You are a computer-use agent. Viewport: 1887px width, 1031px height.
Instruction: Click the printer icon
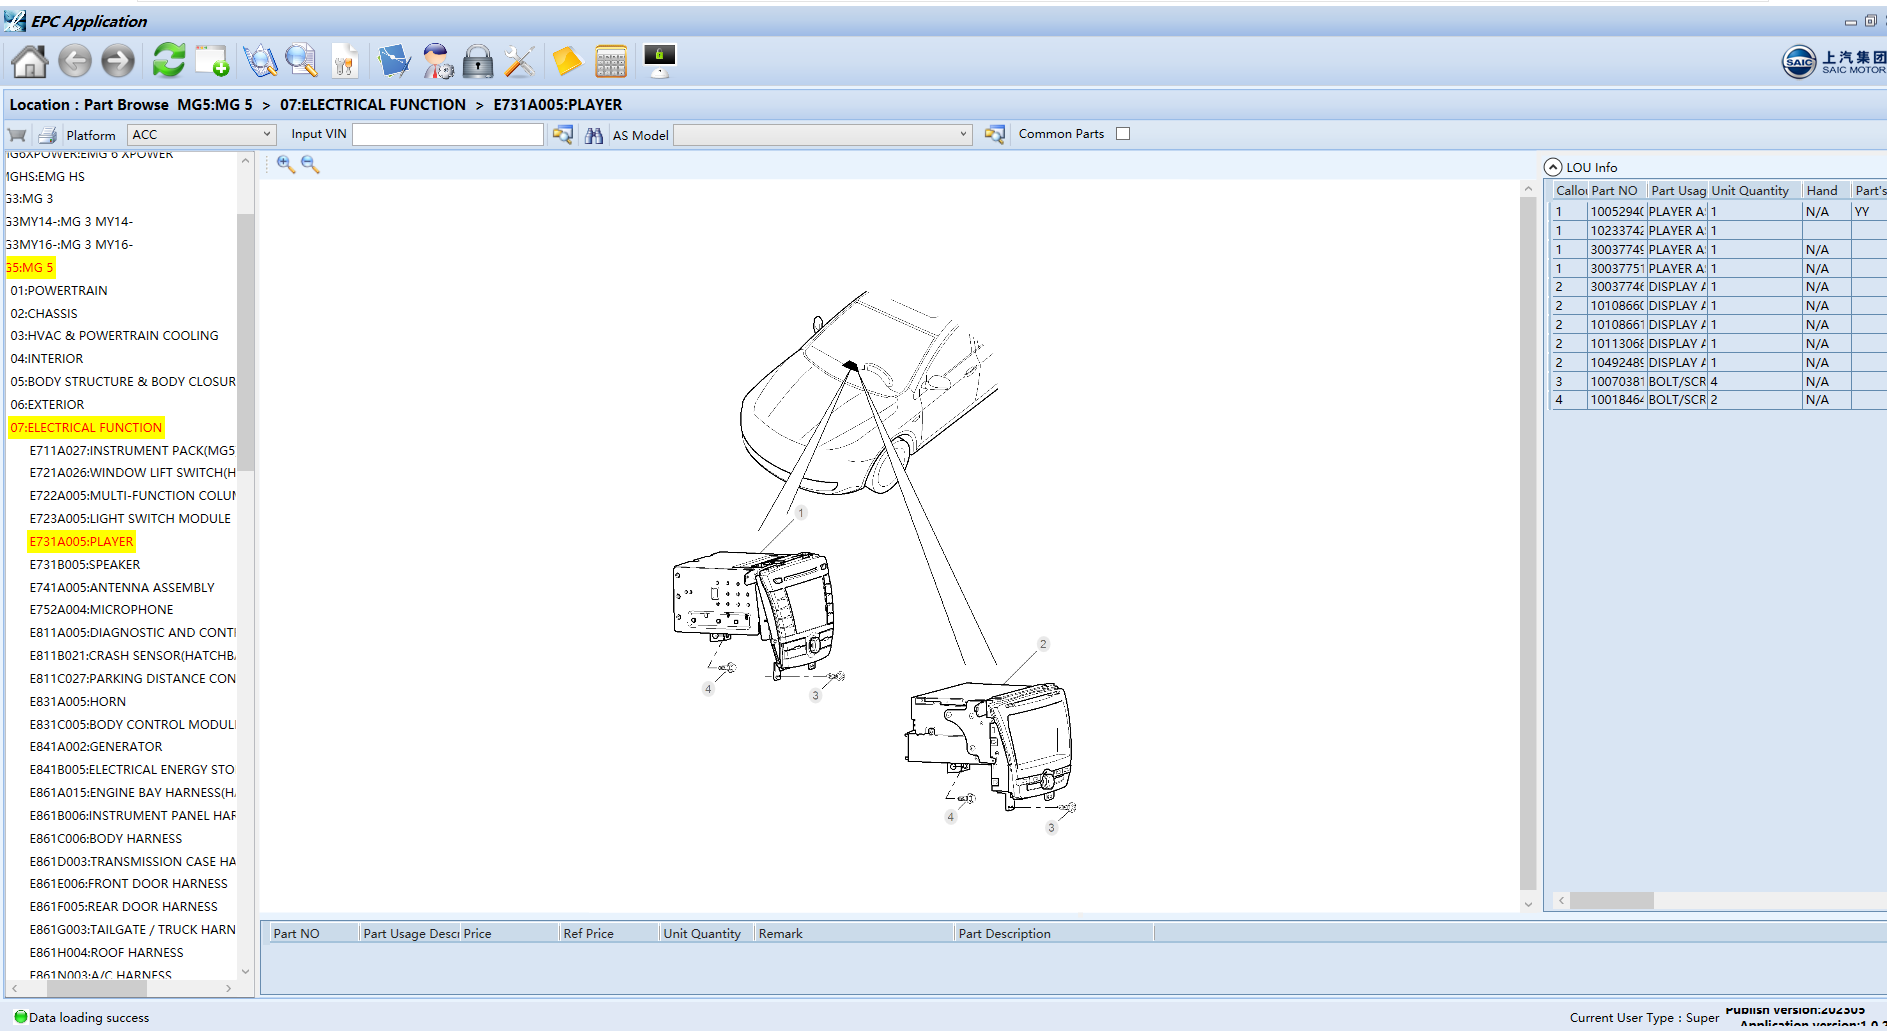(x=47, y=135)
